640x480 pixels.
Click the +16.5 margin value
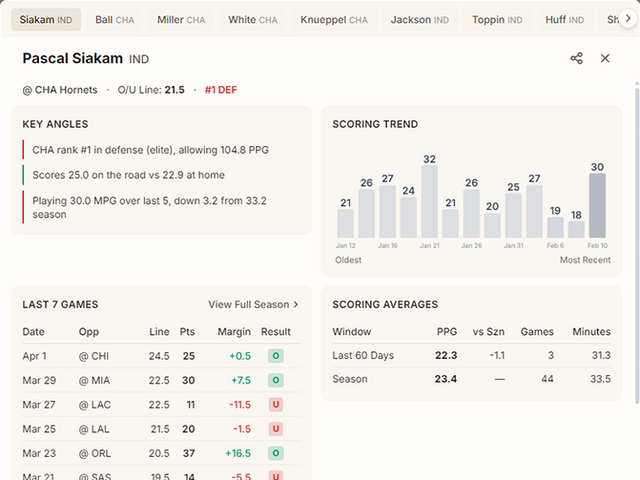click(x=238, y=453)
